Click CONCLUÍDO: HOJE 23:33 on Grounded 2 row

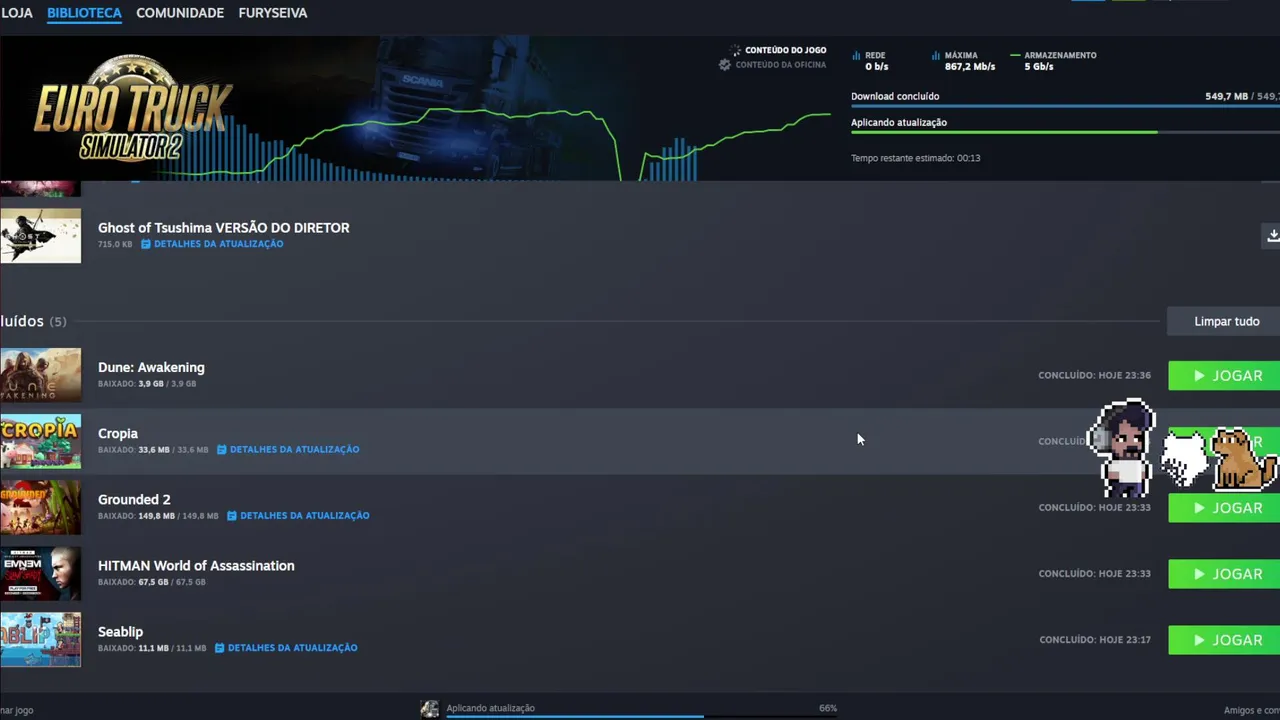(x=1094, y=508)
